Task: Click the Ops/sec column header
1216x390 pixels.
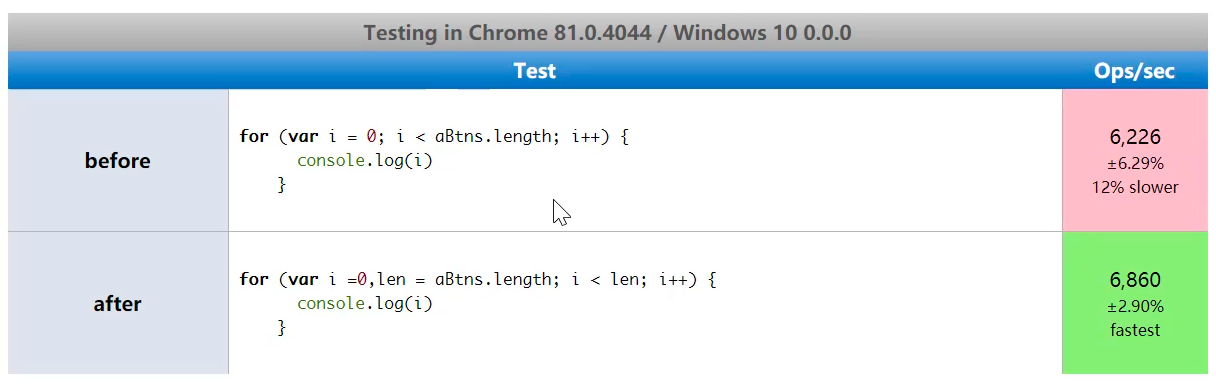Action: pos(1135,71)
